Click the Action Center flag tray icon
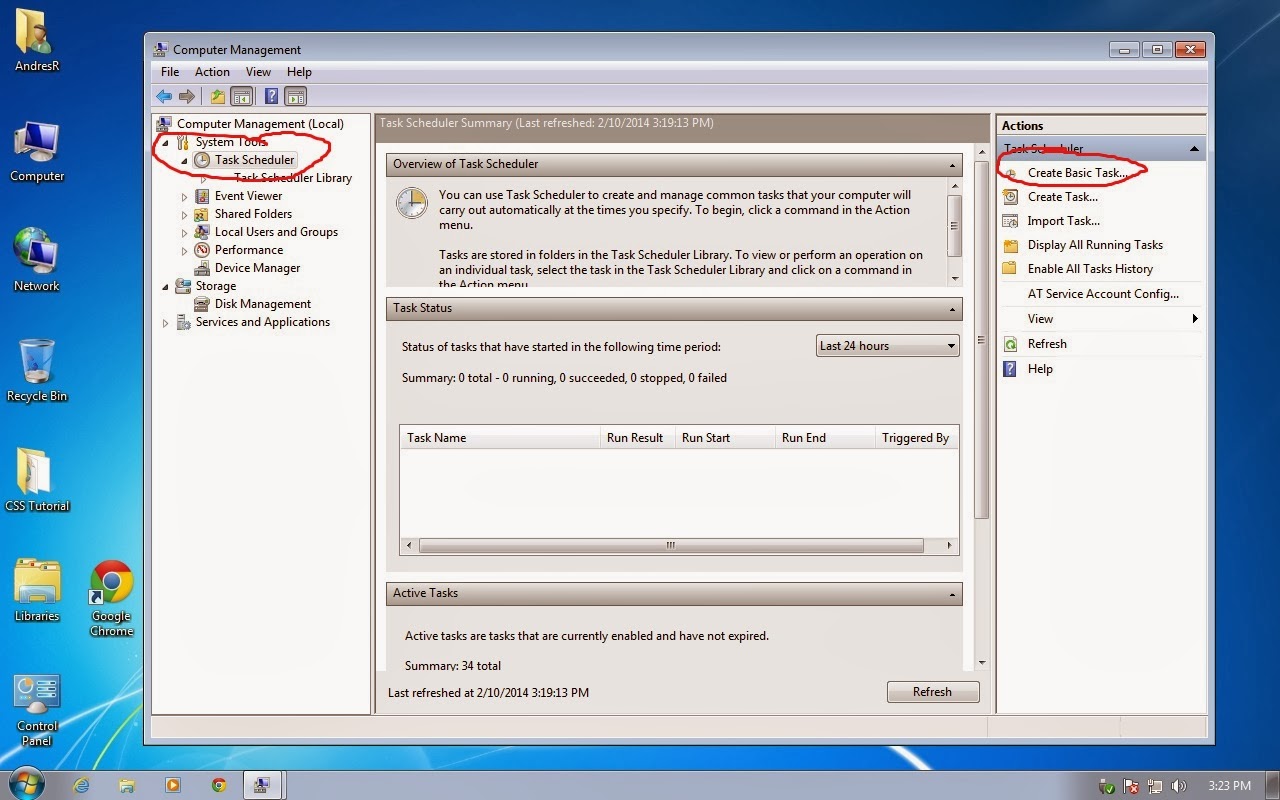This screenshot has height=800, width=1280. pyautogui.click(x=1131, y=786)
